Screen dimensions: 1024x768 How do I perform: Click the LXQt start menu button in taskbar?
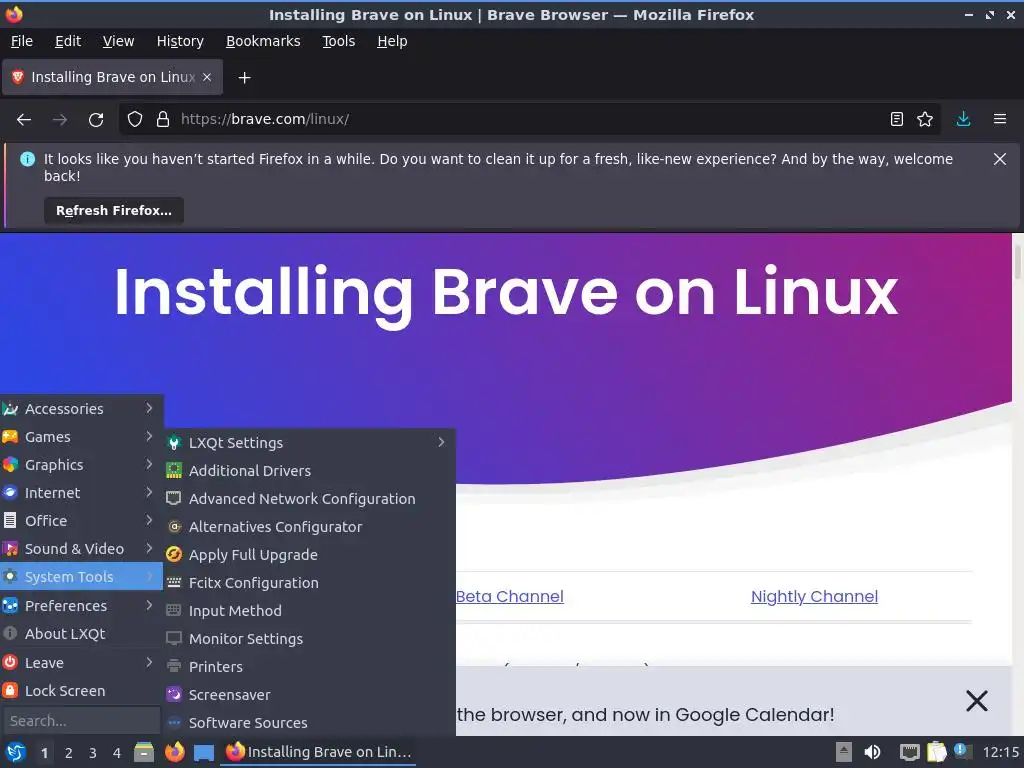[16, 753]
